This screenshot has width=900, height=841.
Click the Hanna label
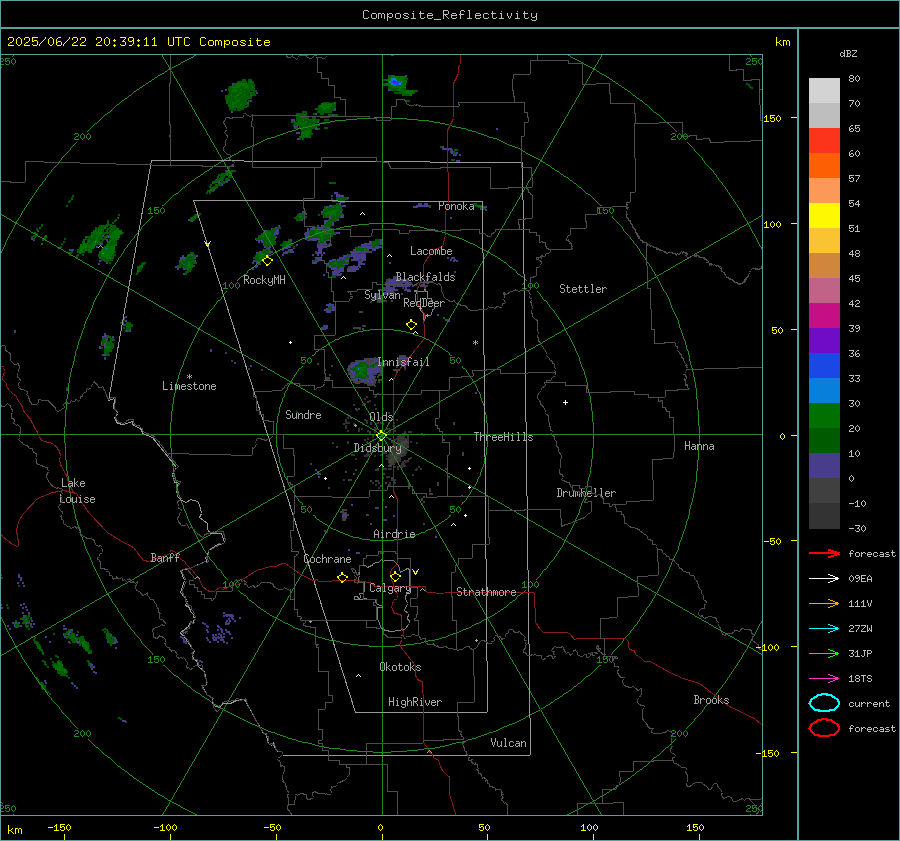pos(699,445)
